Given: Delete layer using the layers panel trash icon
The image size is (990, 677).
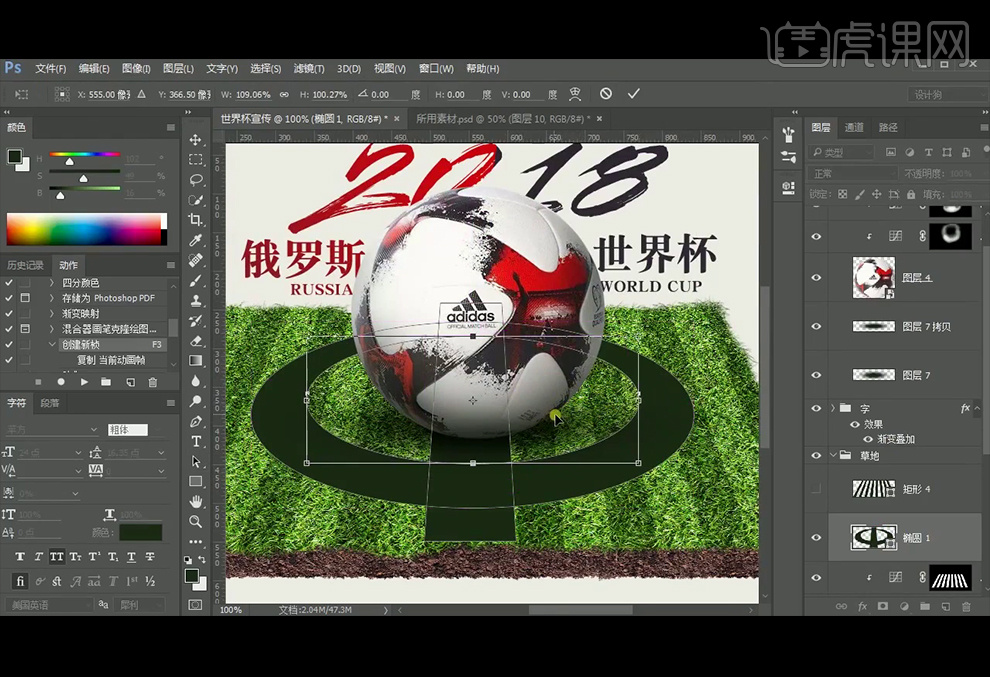Looking at the screenshot, I should 966,607.
